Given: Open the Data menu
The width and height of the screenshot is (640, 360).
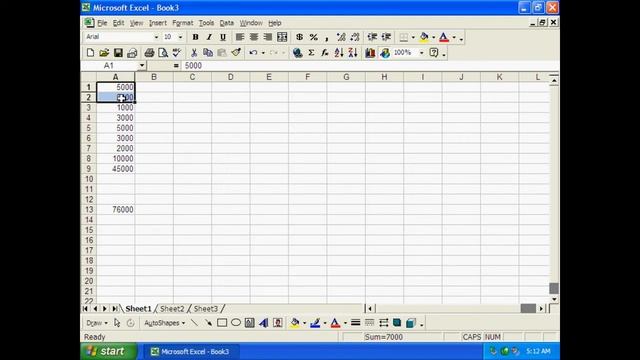Looking at the screenshot, I should click(227, 23).
